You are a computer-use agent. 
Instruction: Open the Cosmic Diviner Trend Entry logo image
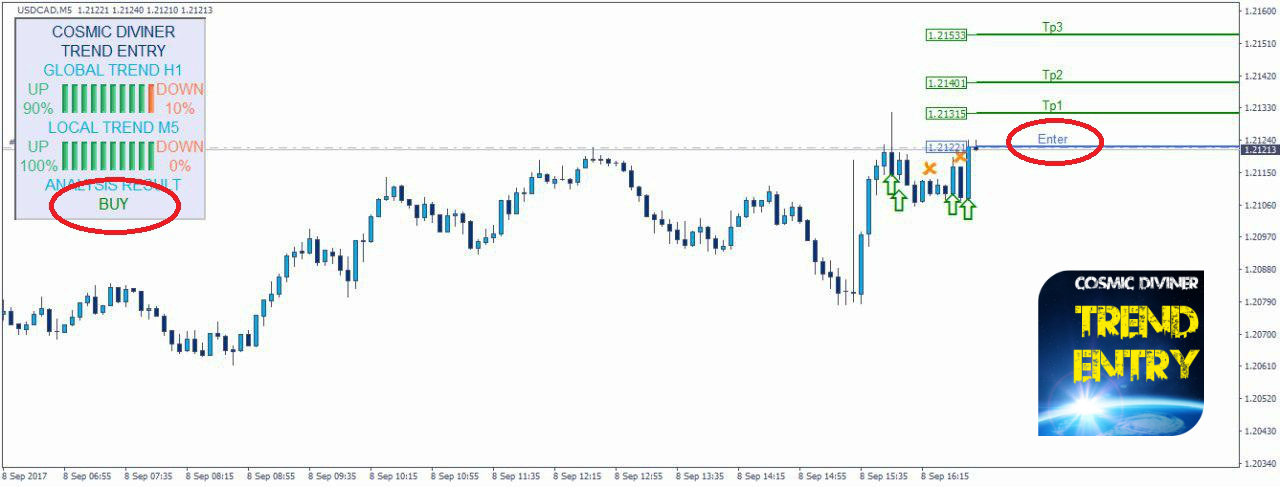1120,353
